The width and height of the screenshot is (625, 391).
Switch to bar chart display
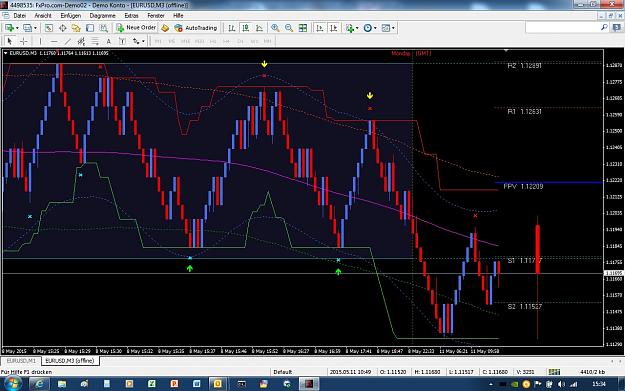pos(232,28)
